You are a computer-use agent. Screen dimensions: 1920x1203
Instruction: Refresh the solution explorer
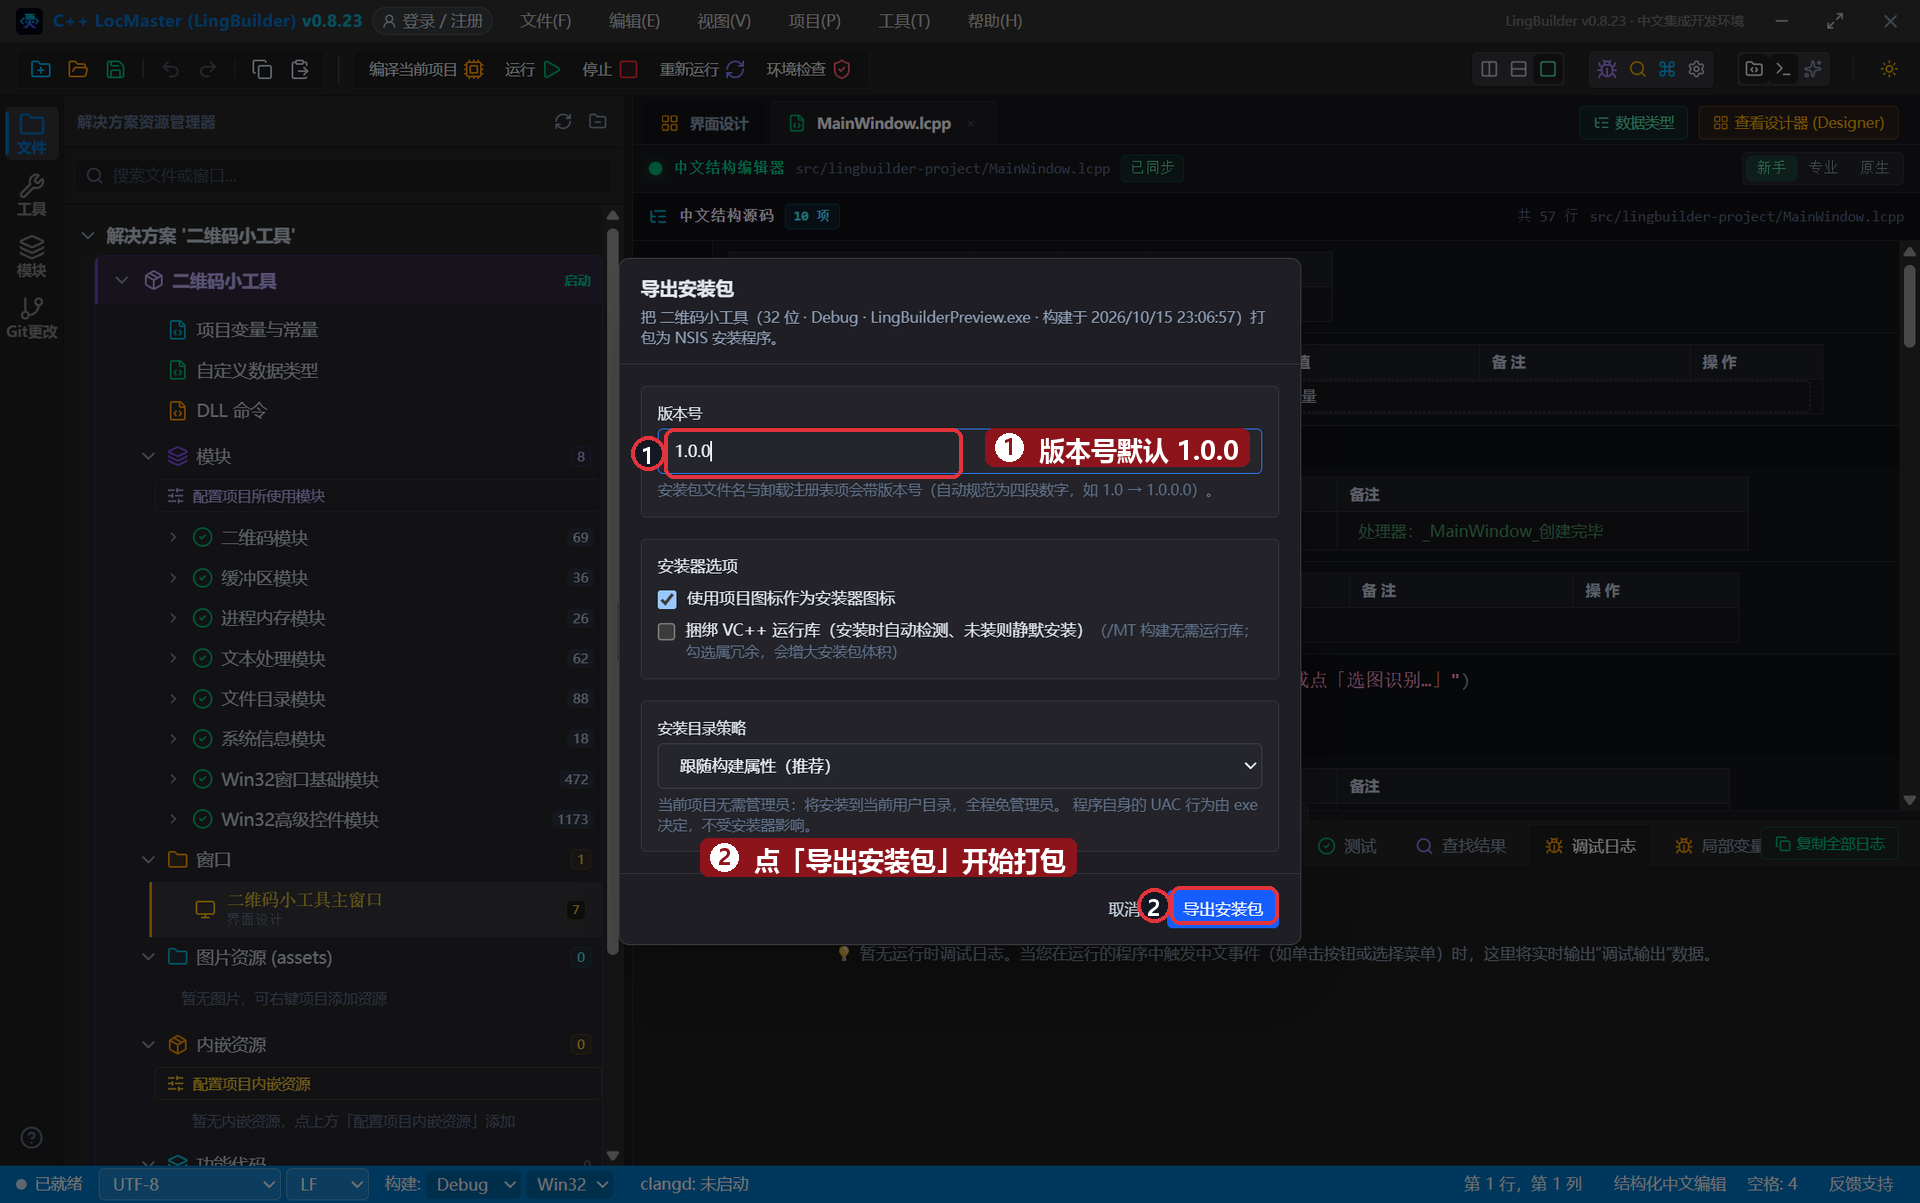563,121
